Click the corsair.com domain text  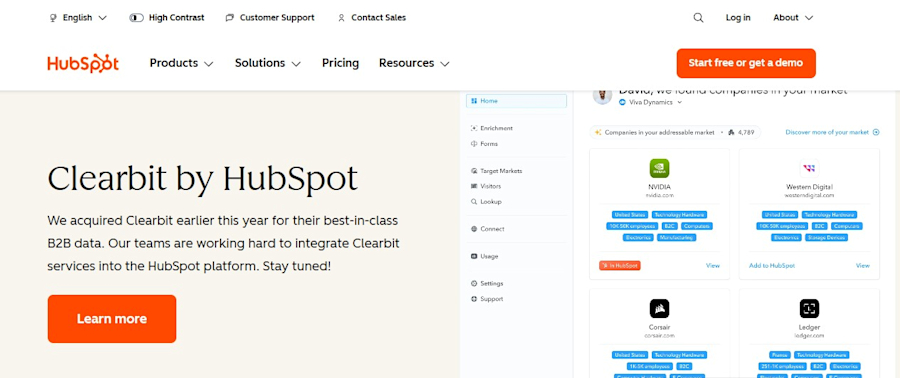(x=659, y=336)
